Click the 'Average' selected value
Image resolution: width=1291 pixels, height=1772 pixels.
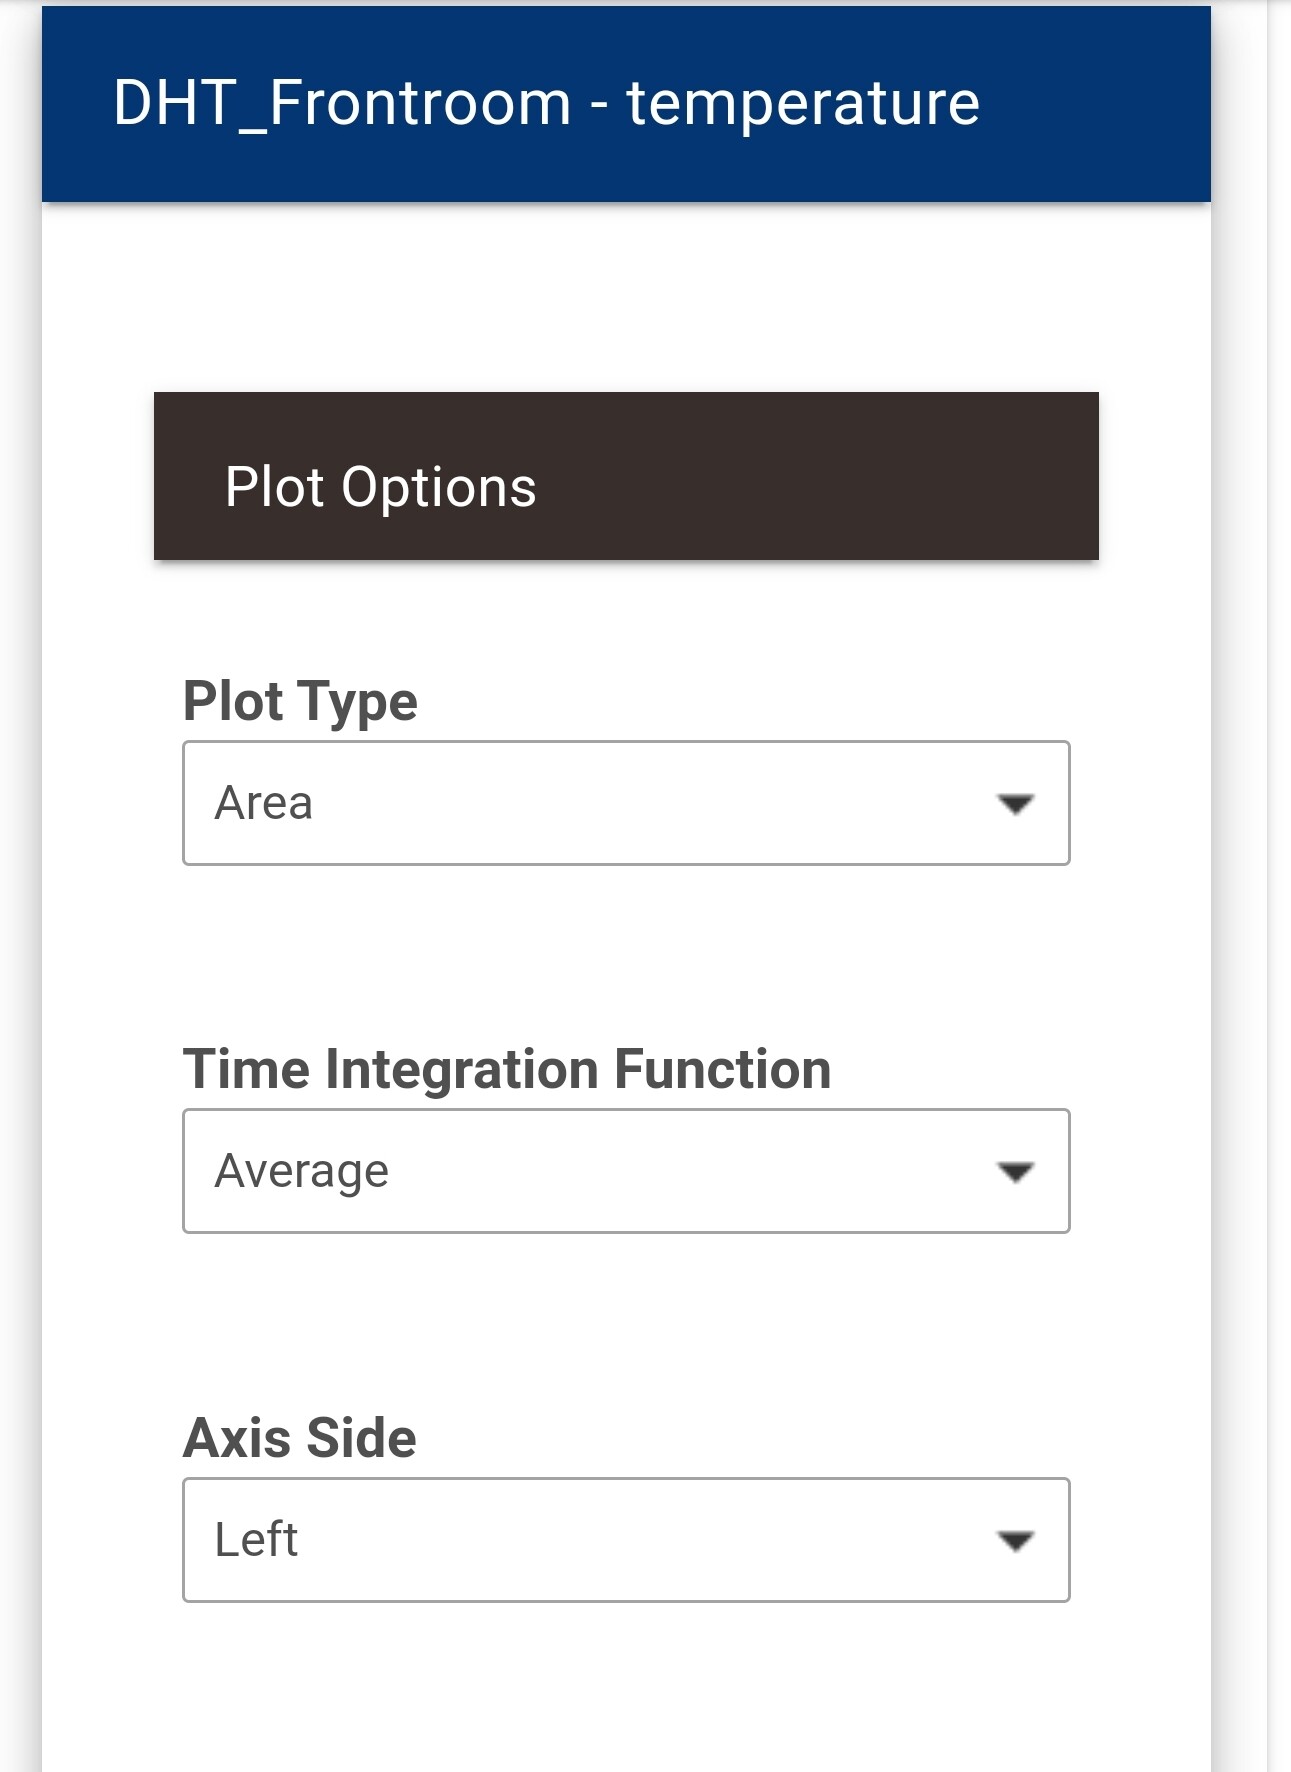coord(302,1171)
